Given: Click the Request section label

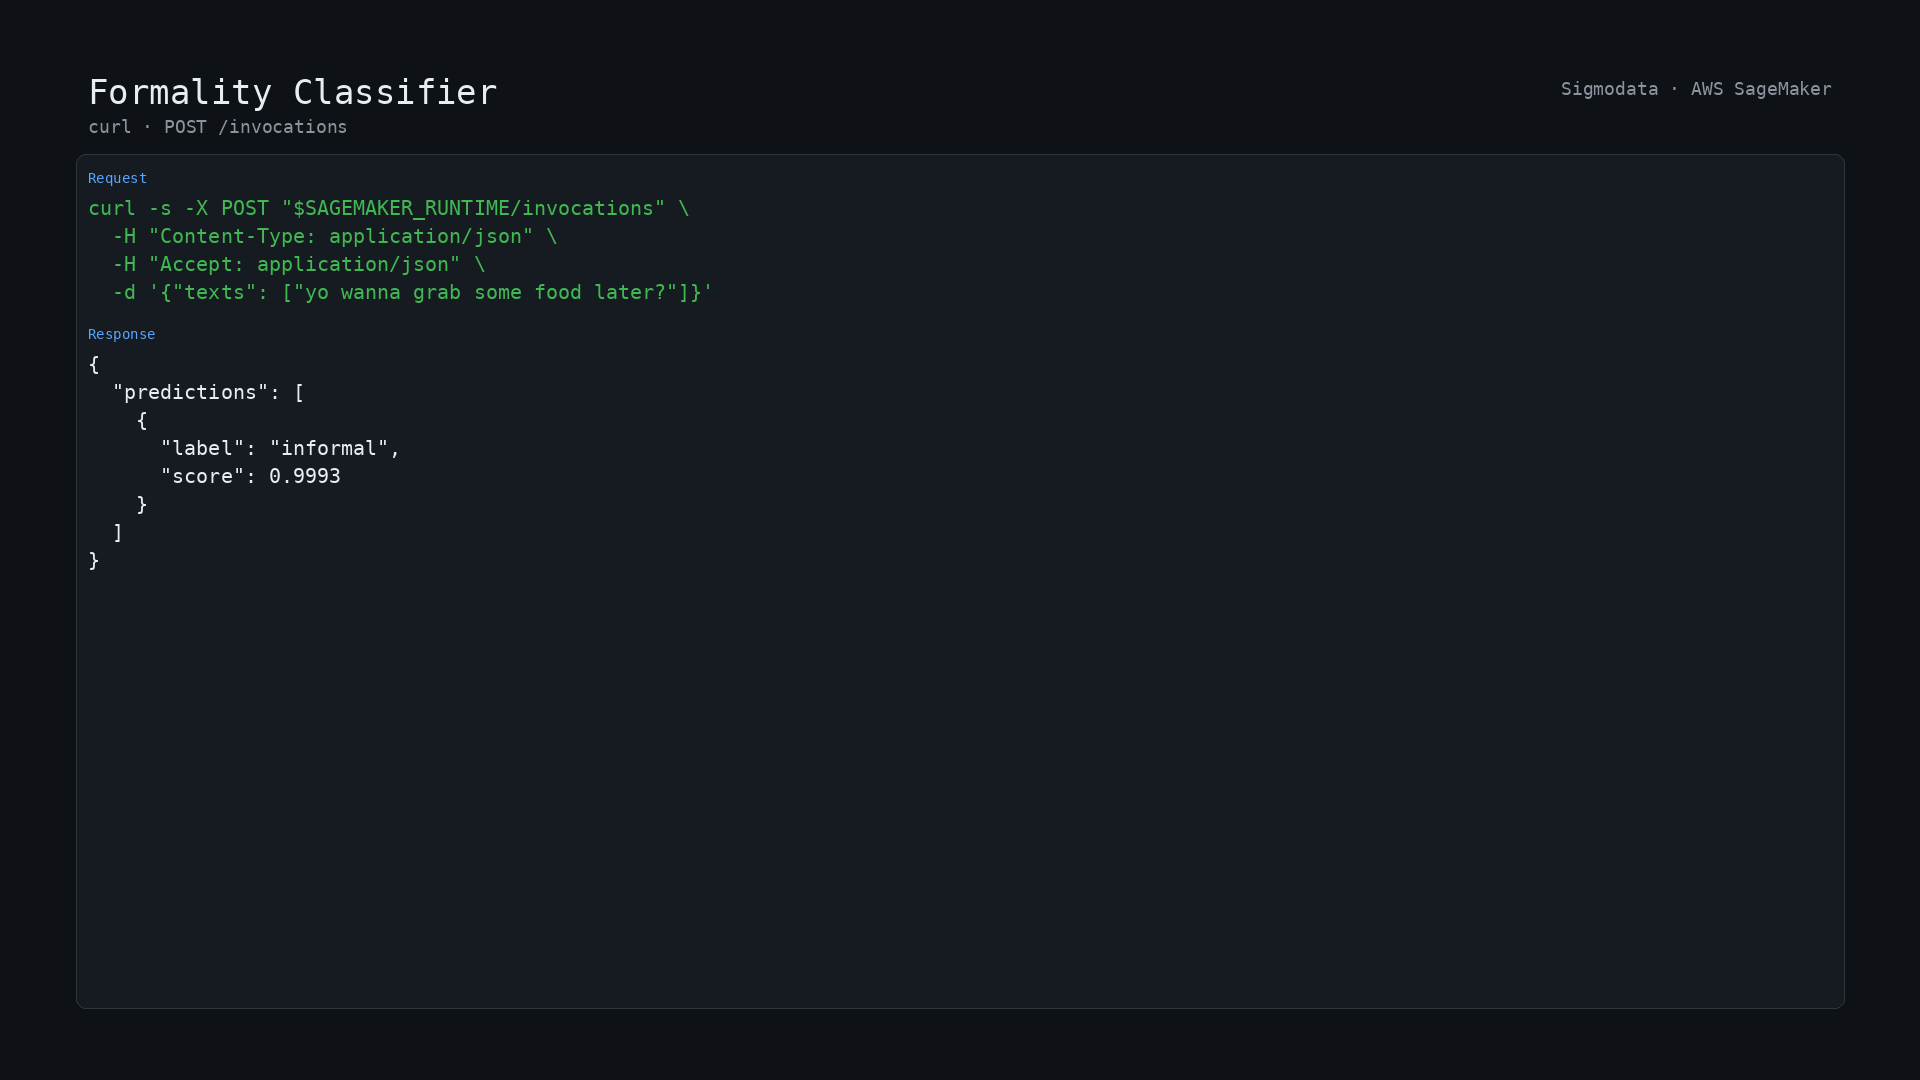Looking at the screenshot, I should (117, 178).
